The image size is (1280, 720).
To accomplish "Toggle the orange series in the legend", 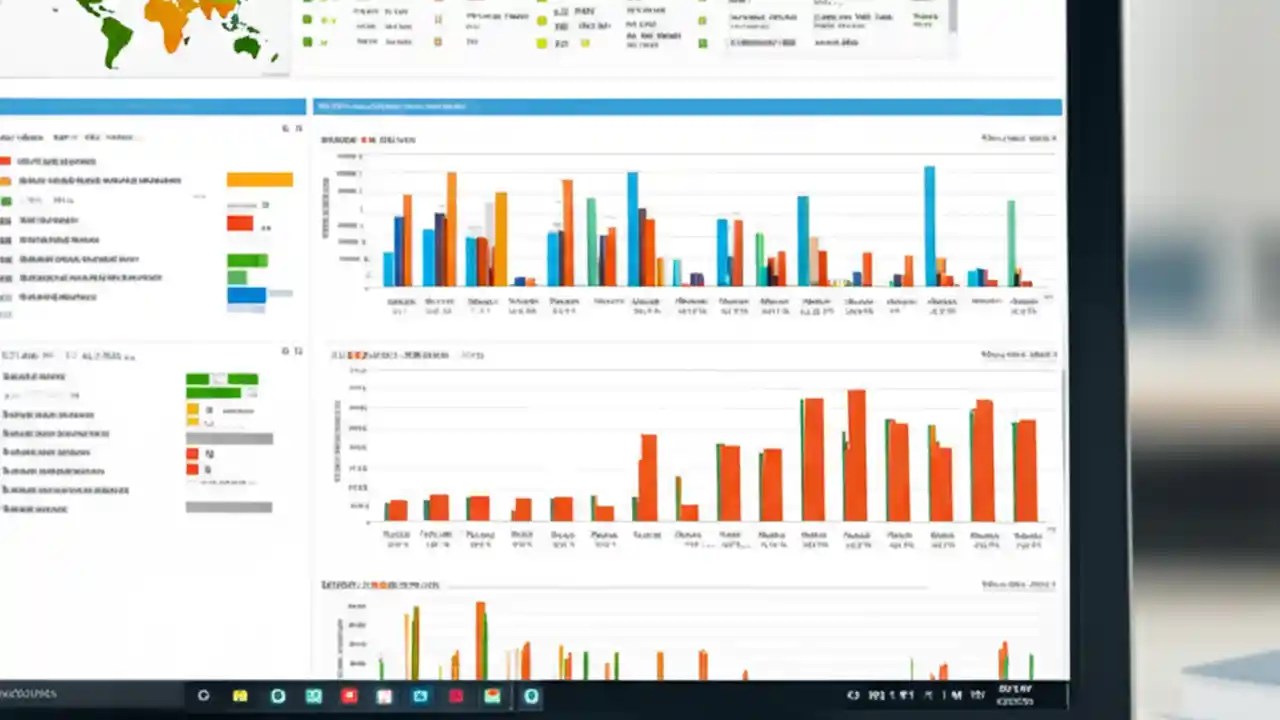I will (x=8, y=180).
